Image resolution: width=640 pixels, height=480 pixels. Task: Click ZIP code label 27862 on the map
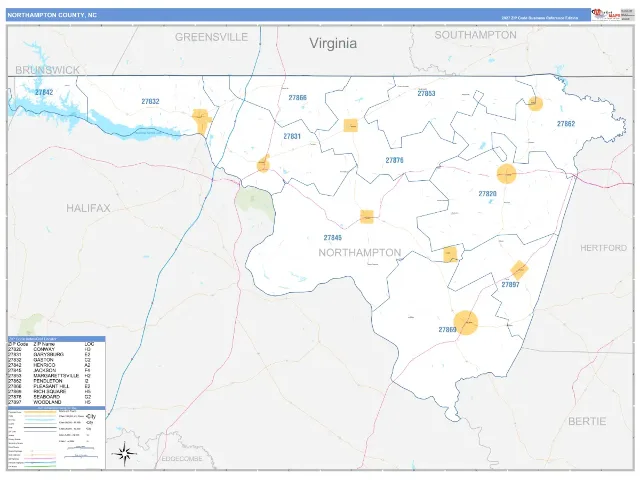point(566,124)
